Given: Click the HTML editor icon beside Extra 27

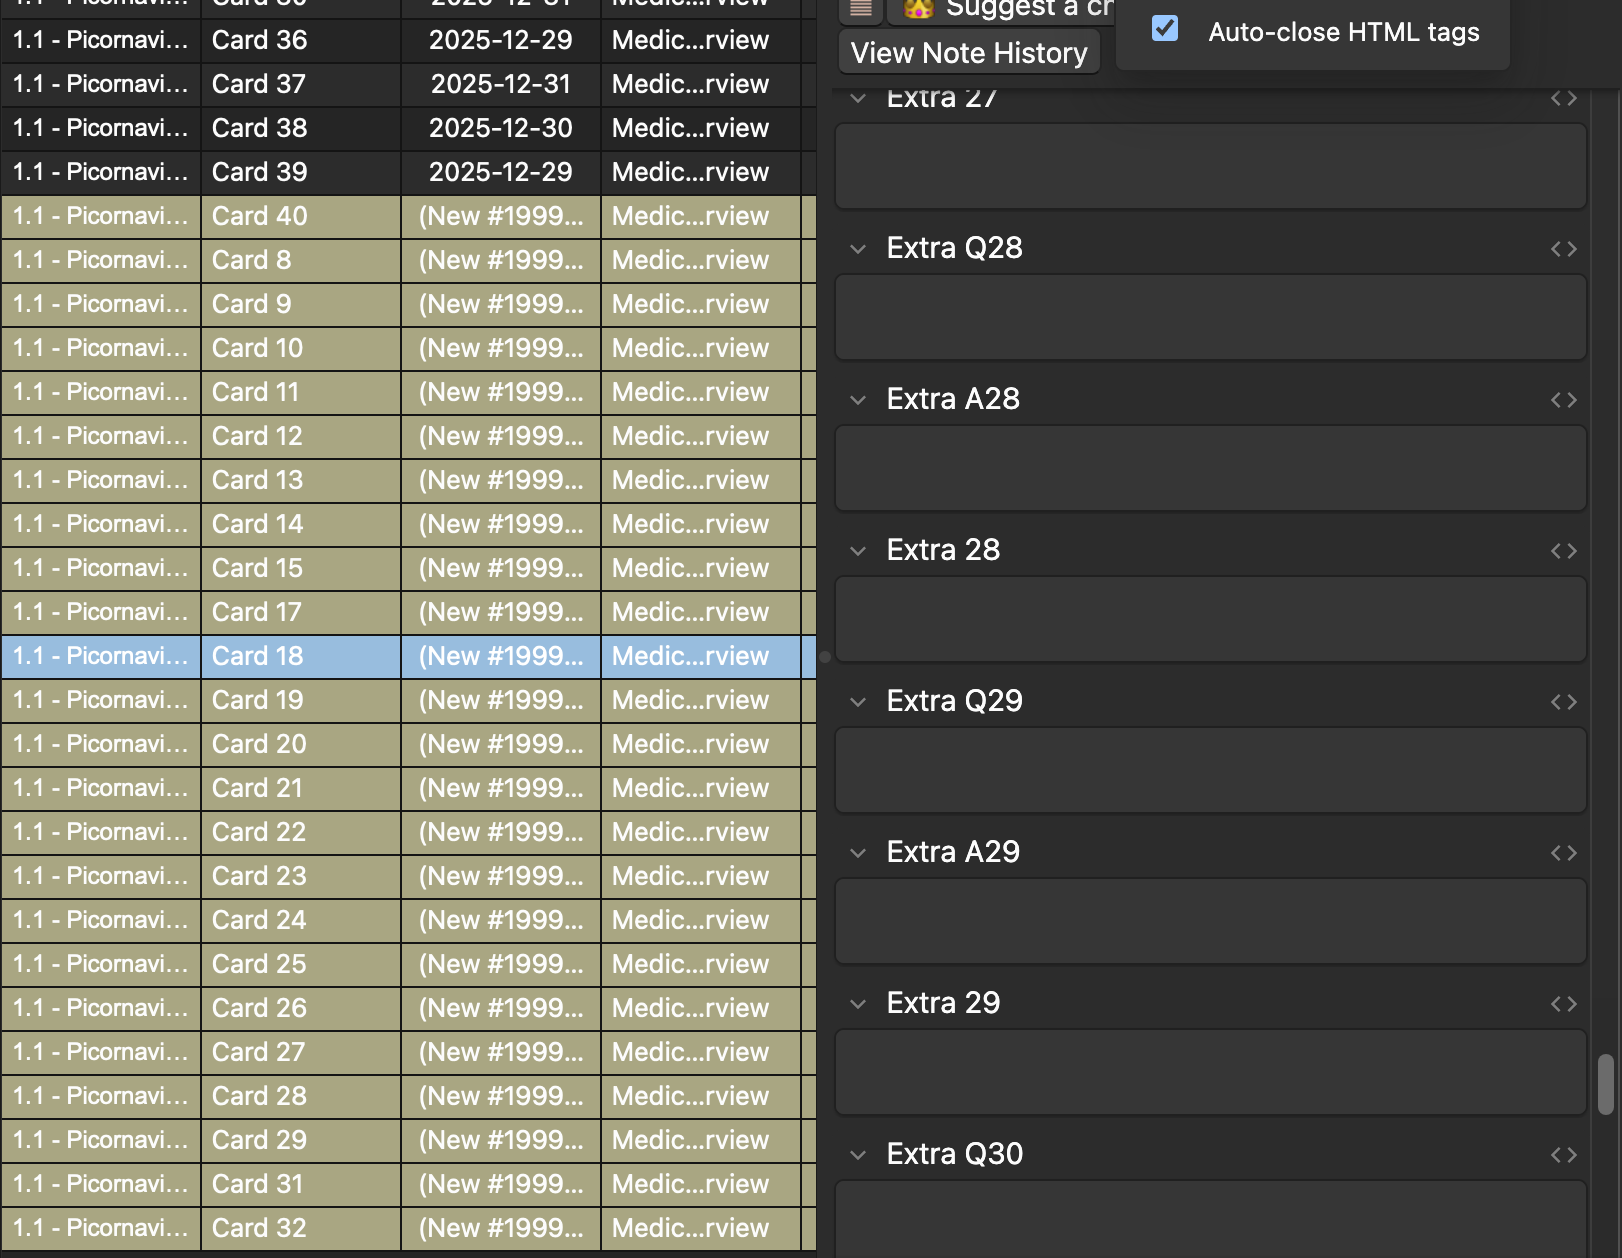Looking at the screenshot, I should 1563,98.
